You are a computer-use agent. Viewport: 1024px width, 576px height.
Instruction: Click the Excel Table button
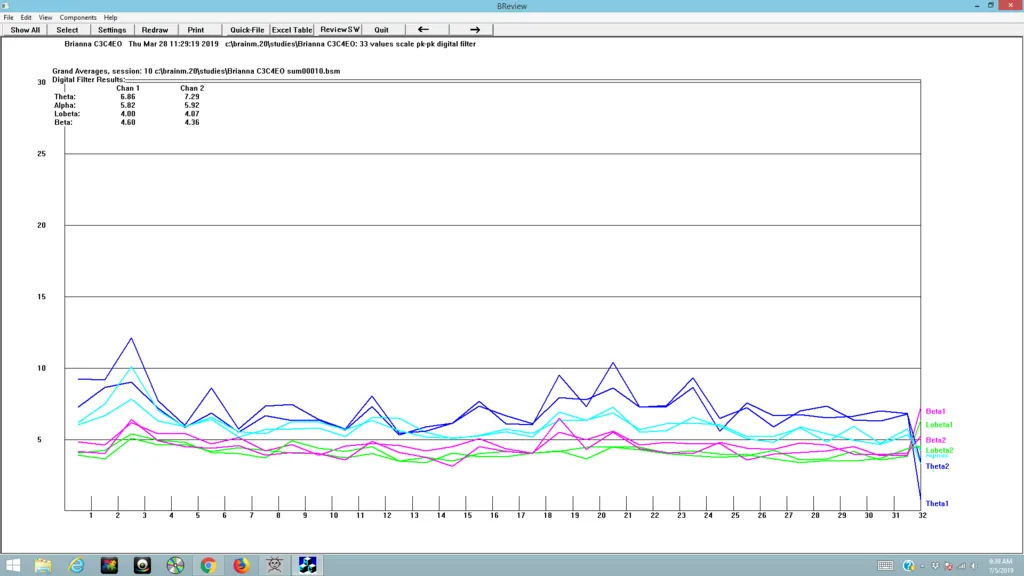coord(292,30)
